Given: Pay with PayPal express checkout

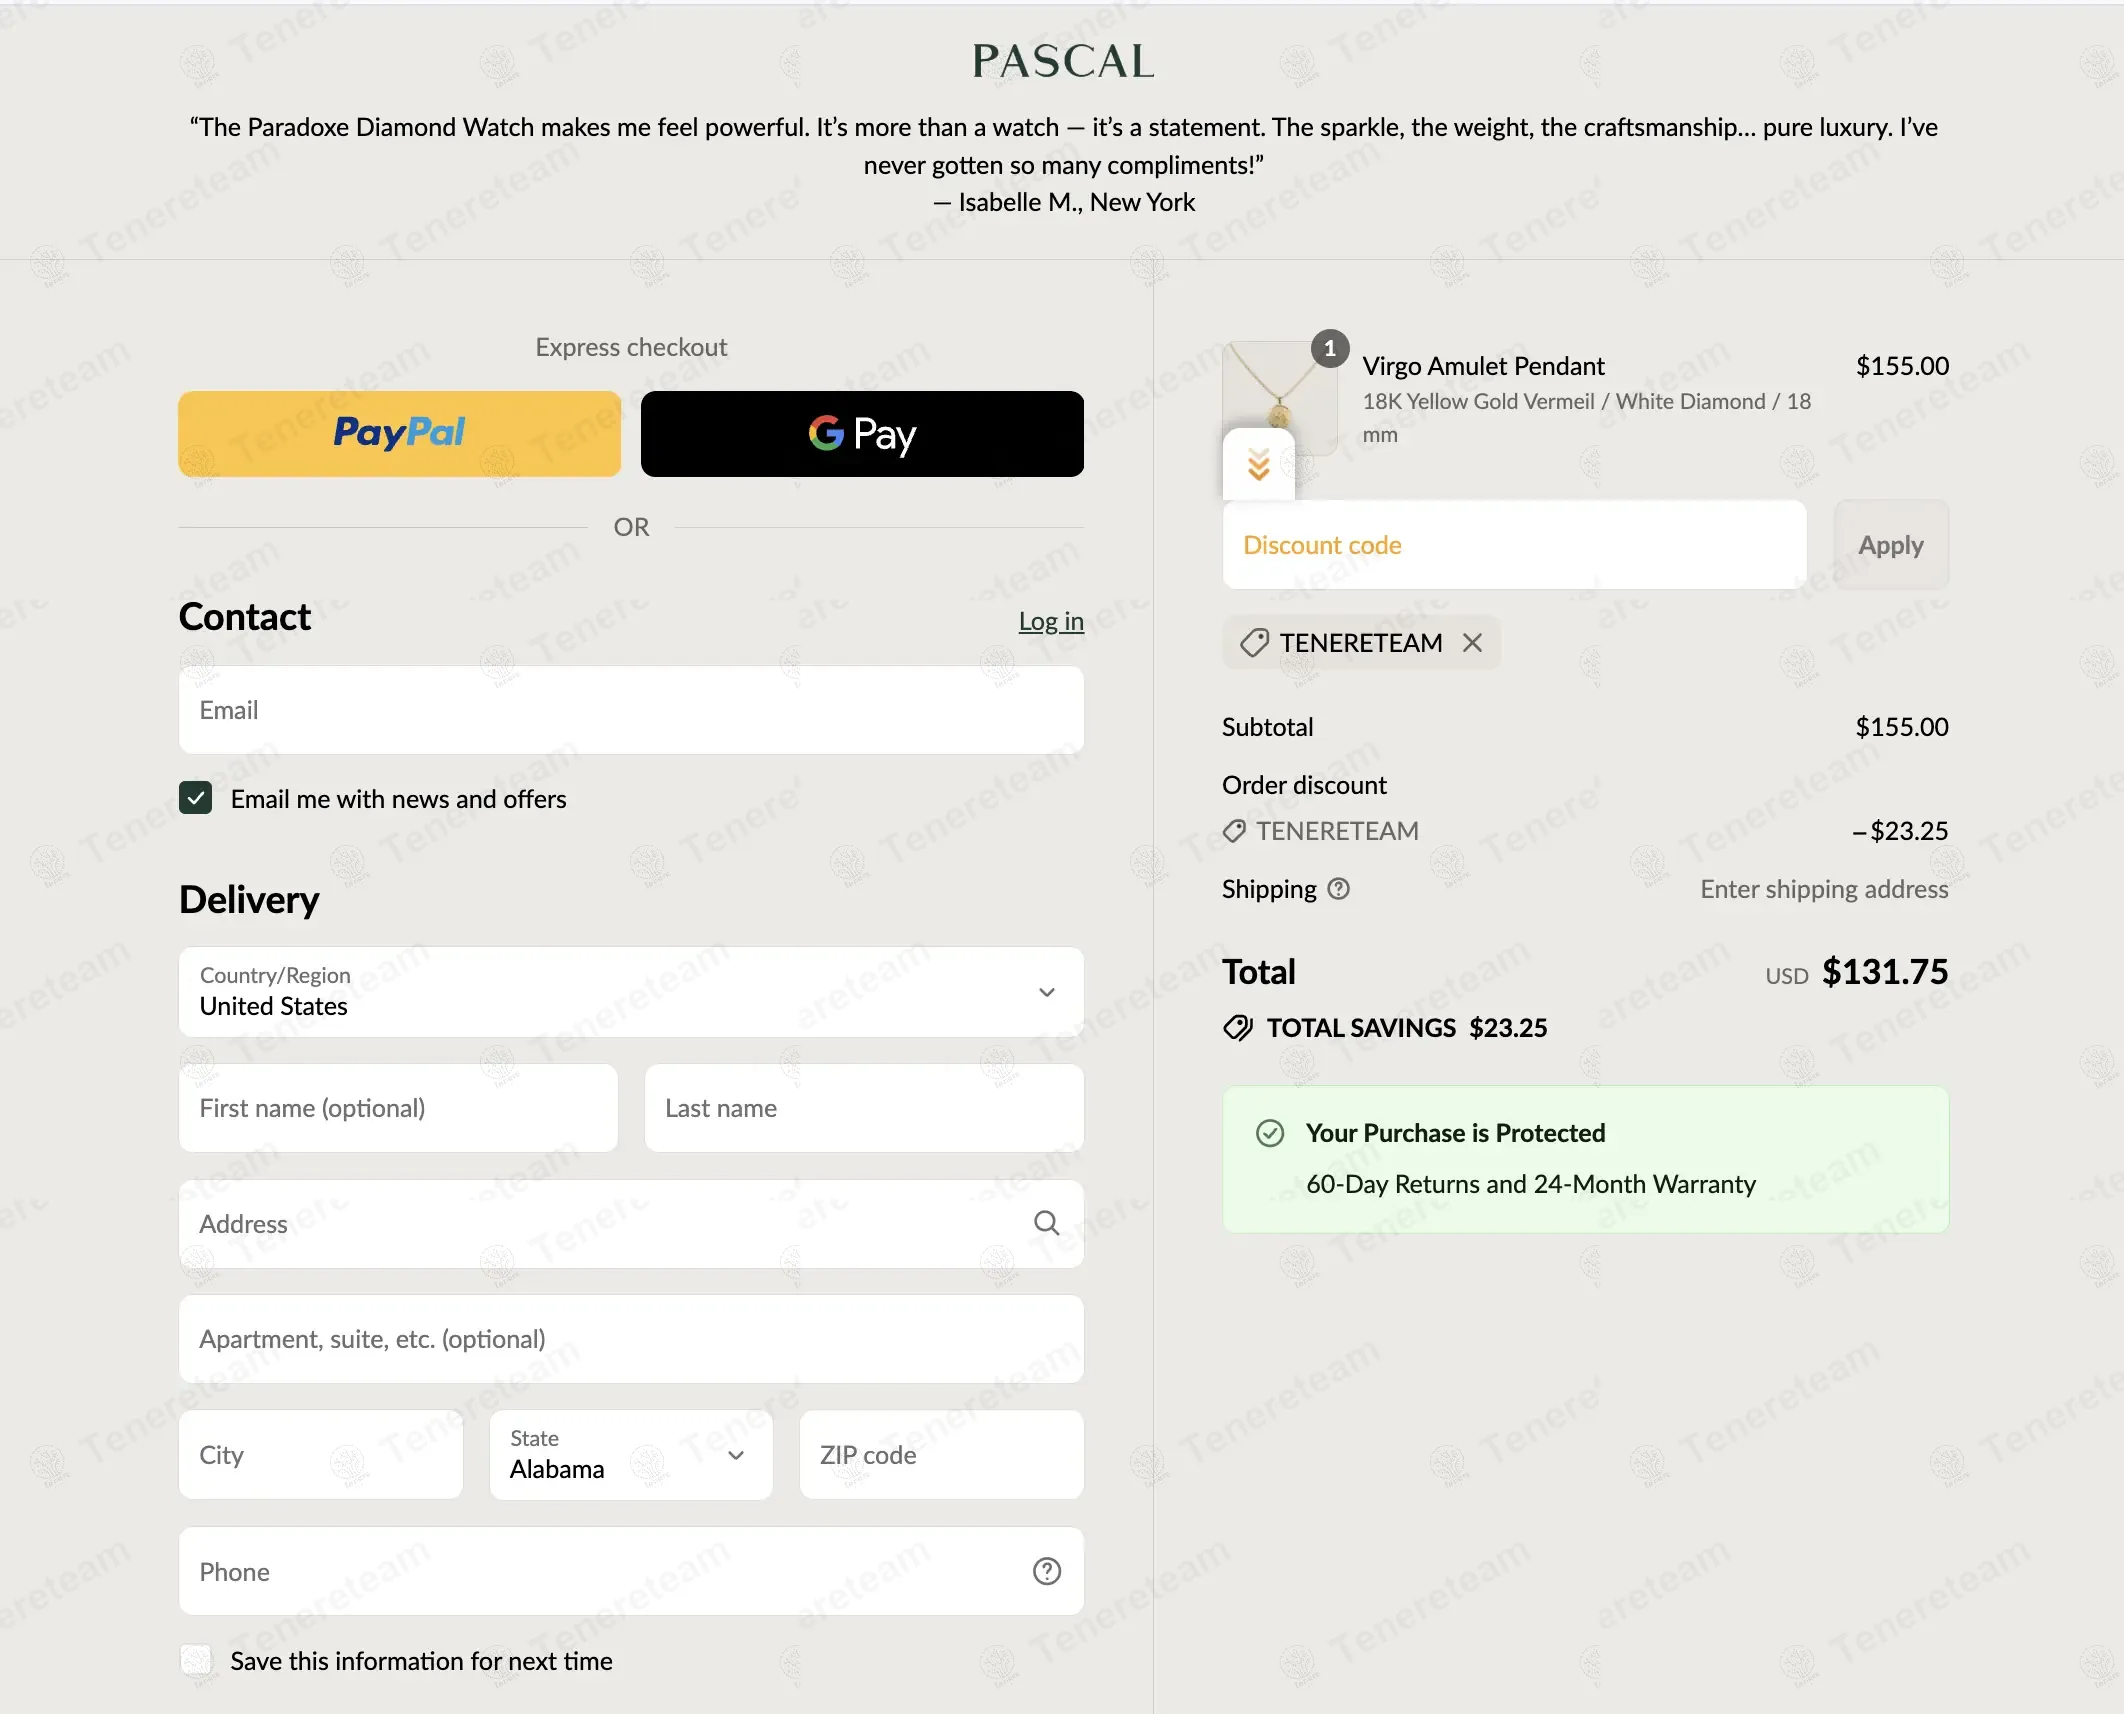Looking at the screenshot, I should 399,434.
